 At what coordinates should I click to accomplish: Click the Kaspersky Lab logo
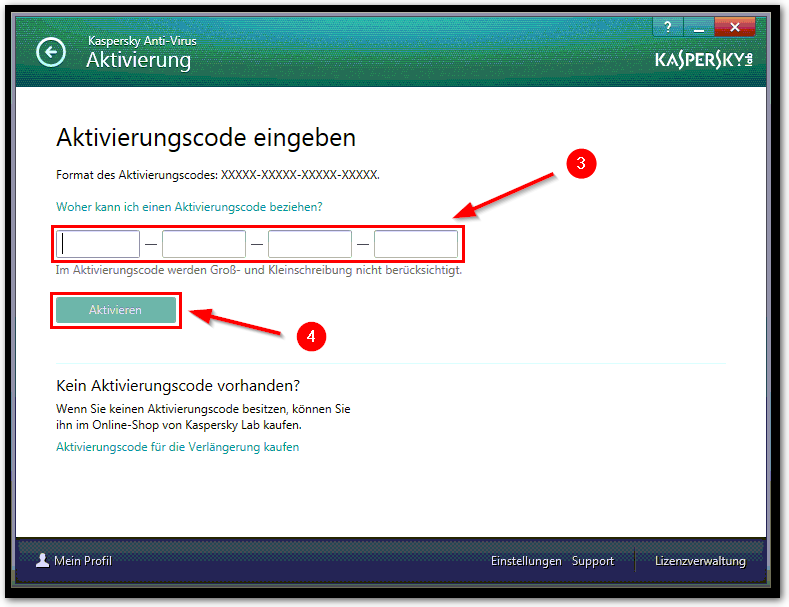[x=703, y=60]
